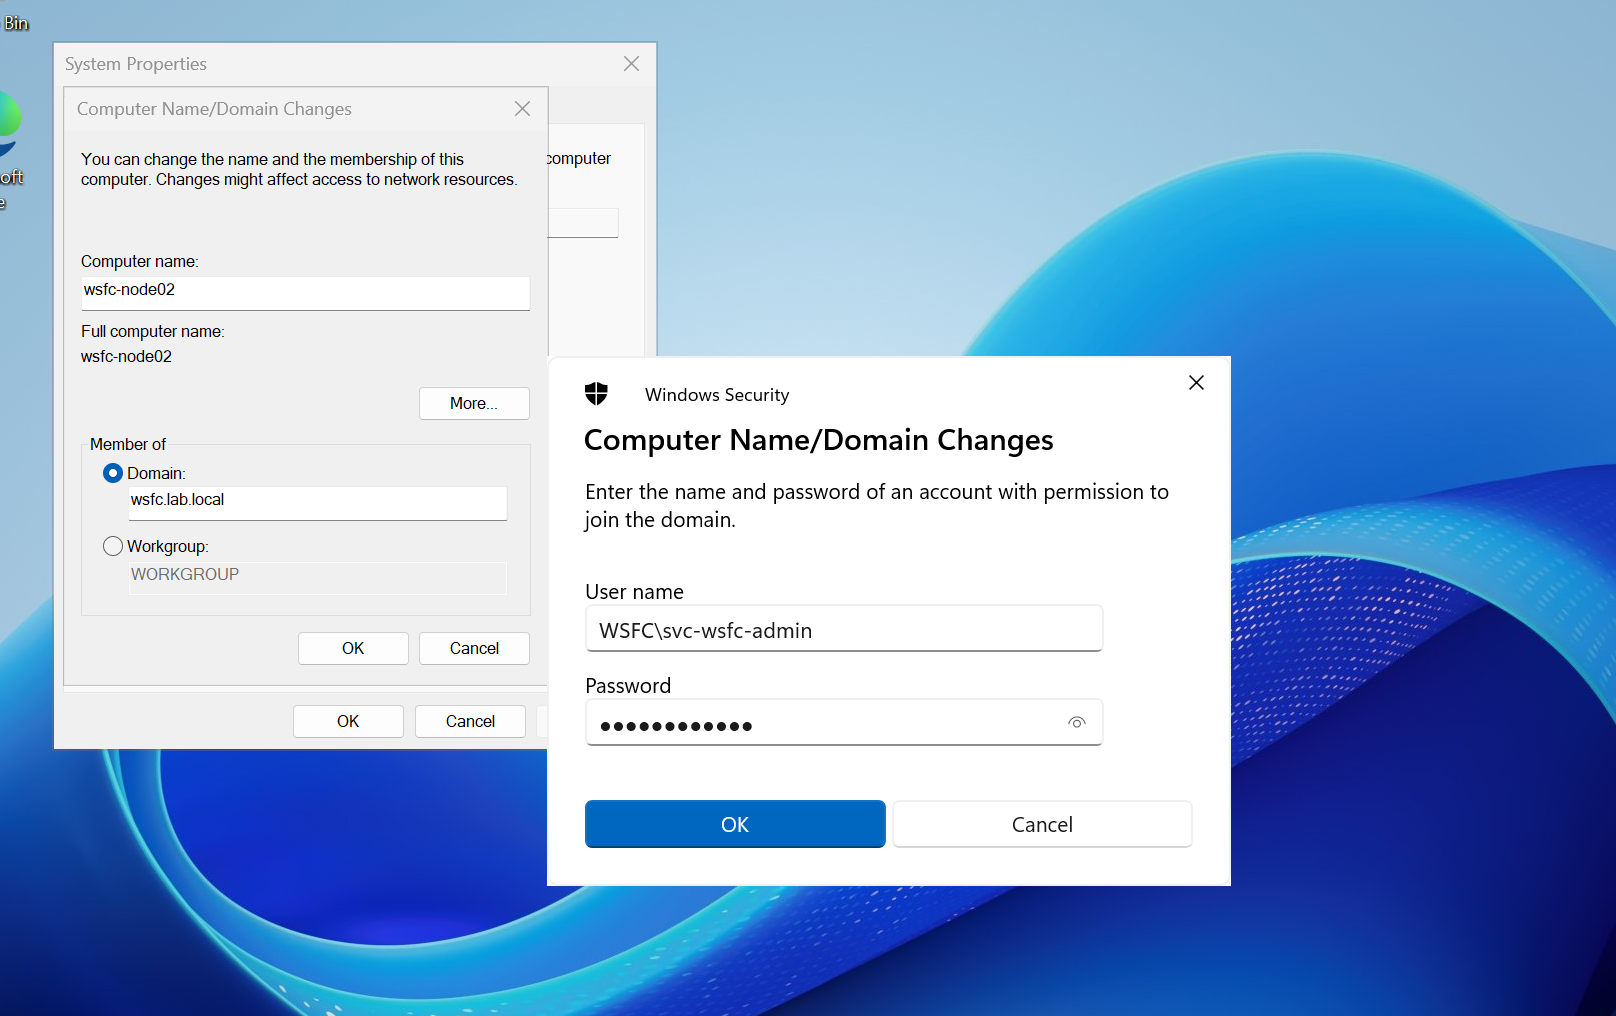The width and height of the screenshot is (1616, 1016).
Task: Select the Workgroup radio button
Action: pos(113,546)
